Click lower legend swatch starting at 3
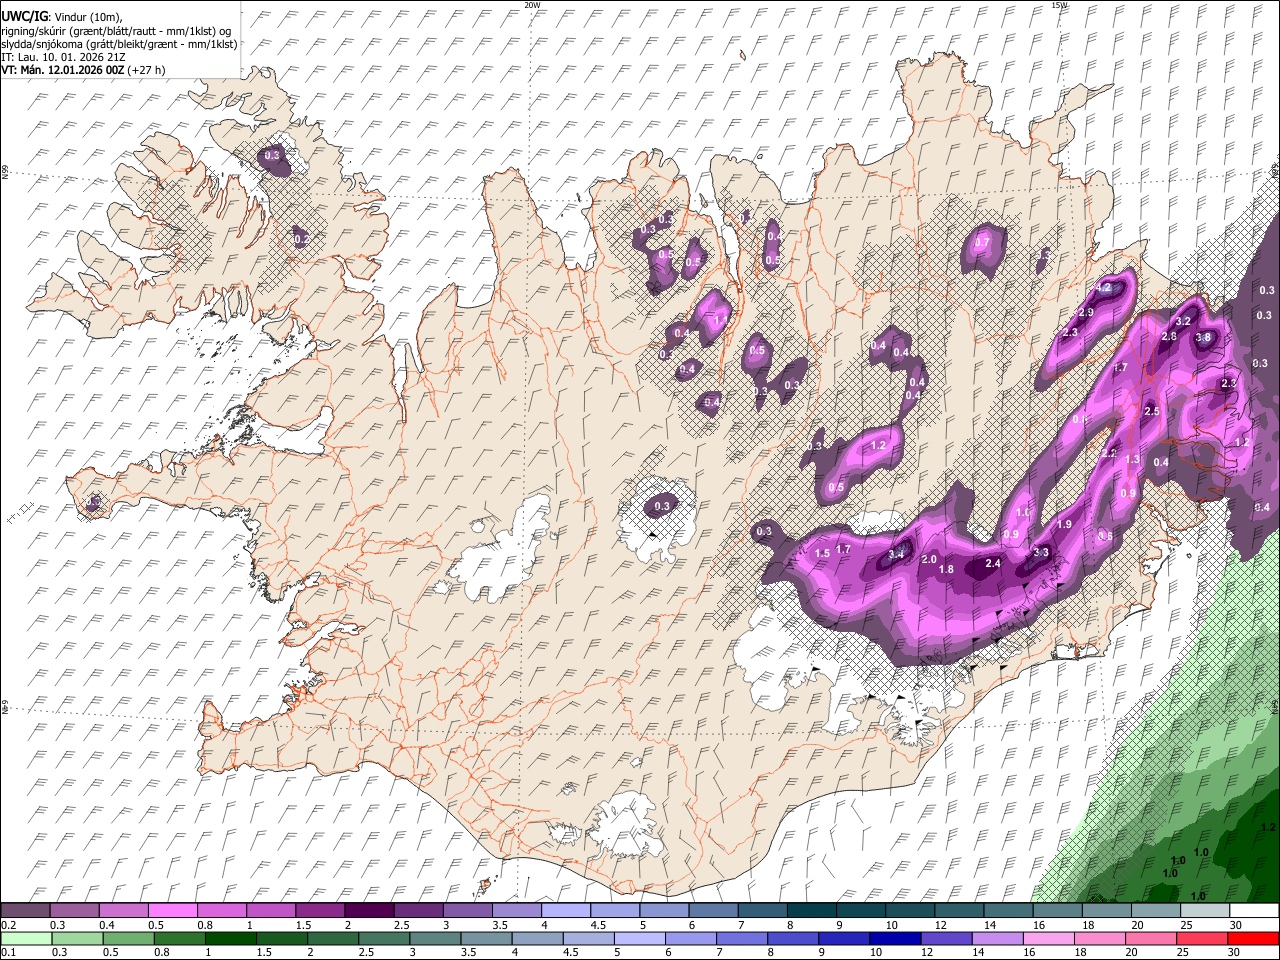1280x960 pixels. pyautogui.click(x=436, y=938)
